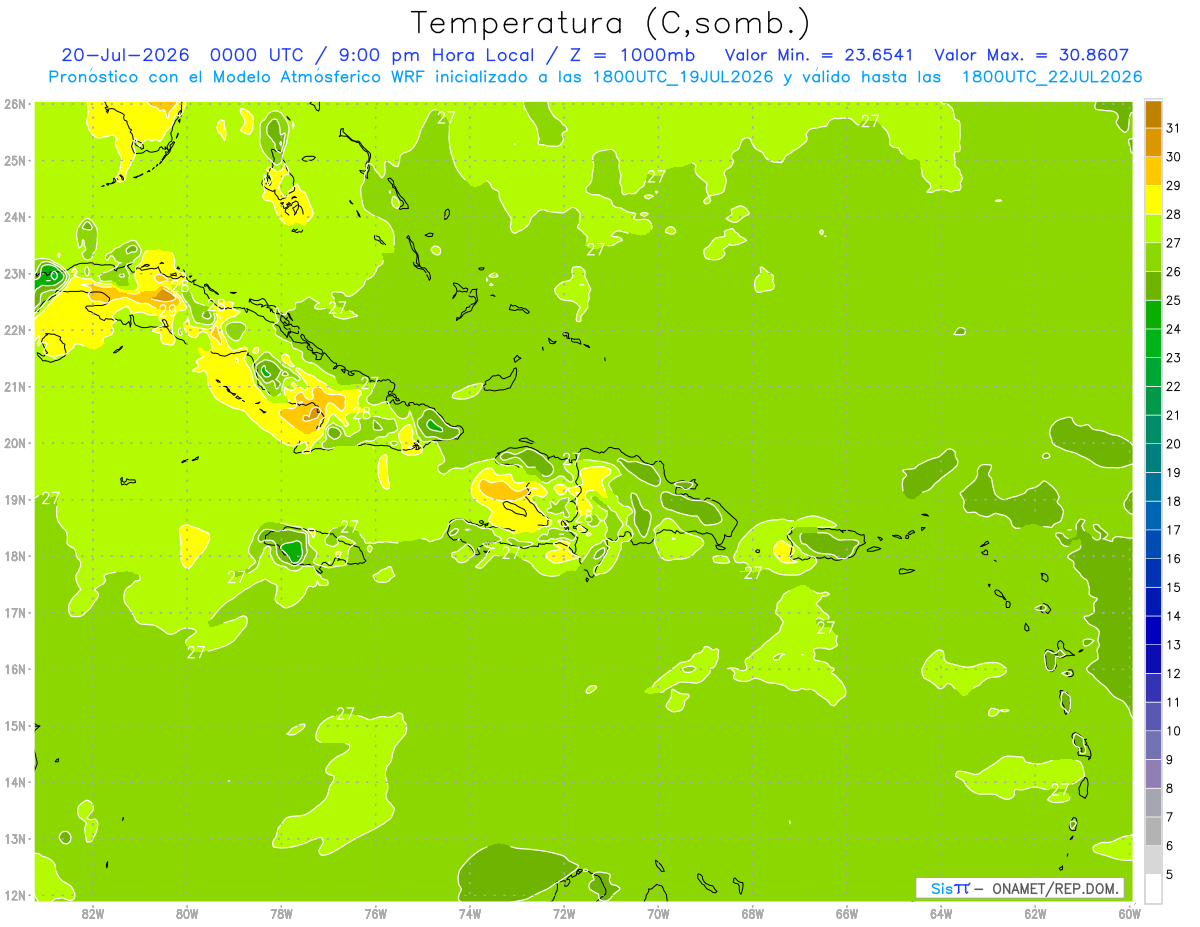Pick the purple colorbar swatch between 9 and 10
The width and height of the screenshot is (1200, 927).
click(x=1153, y=745)
